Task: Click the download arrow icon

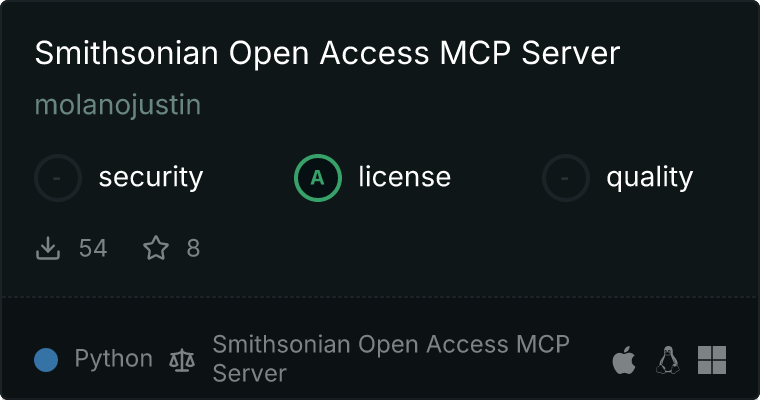Action: [48, 248]
